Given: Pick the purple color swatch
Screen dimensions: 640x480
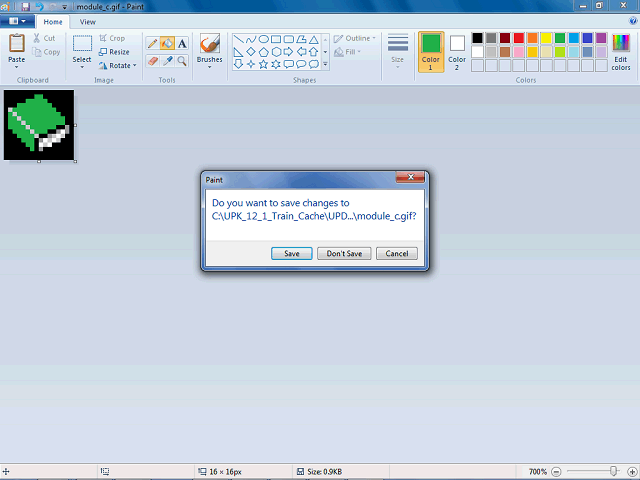Looking at the screenshot, I should coord(601,38).
